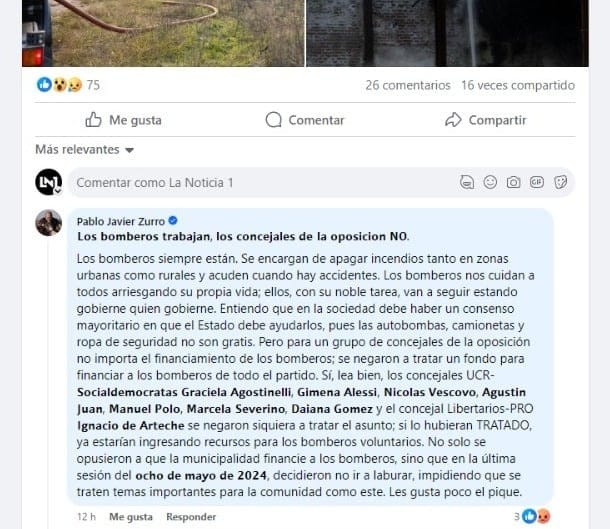Open the 16 veces compartido link
Screen dimensions: 610x529
(x=518, y=85)
